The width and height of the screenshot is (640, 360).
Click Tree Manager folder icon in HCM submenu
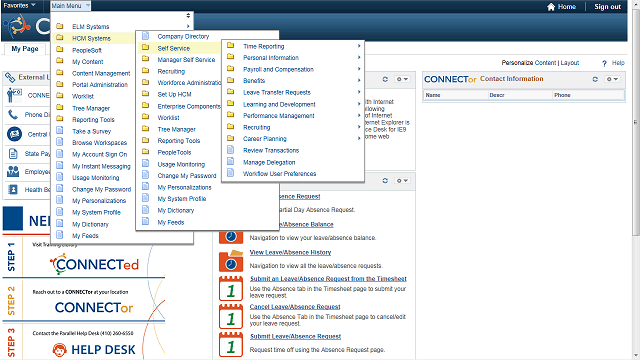click(x=145, y=129)
